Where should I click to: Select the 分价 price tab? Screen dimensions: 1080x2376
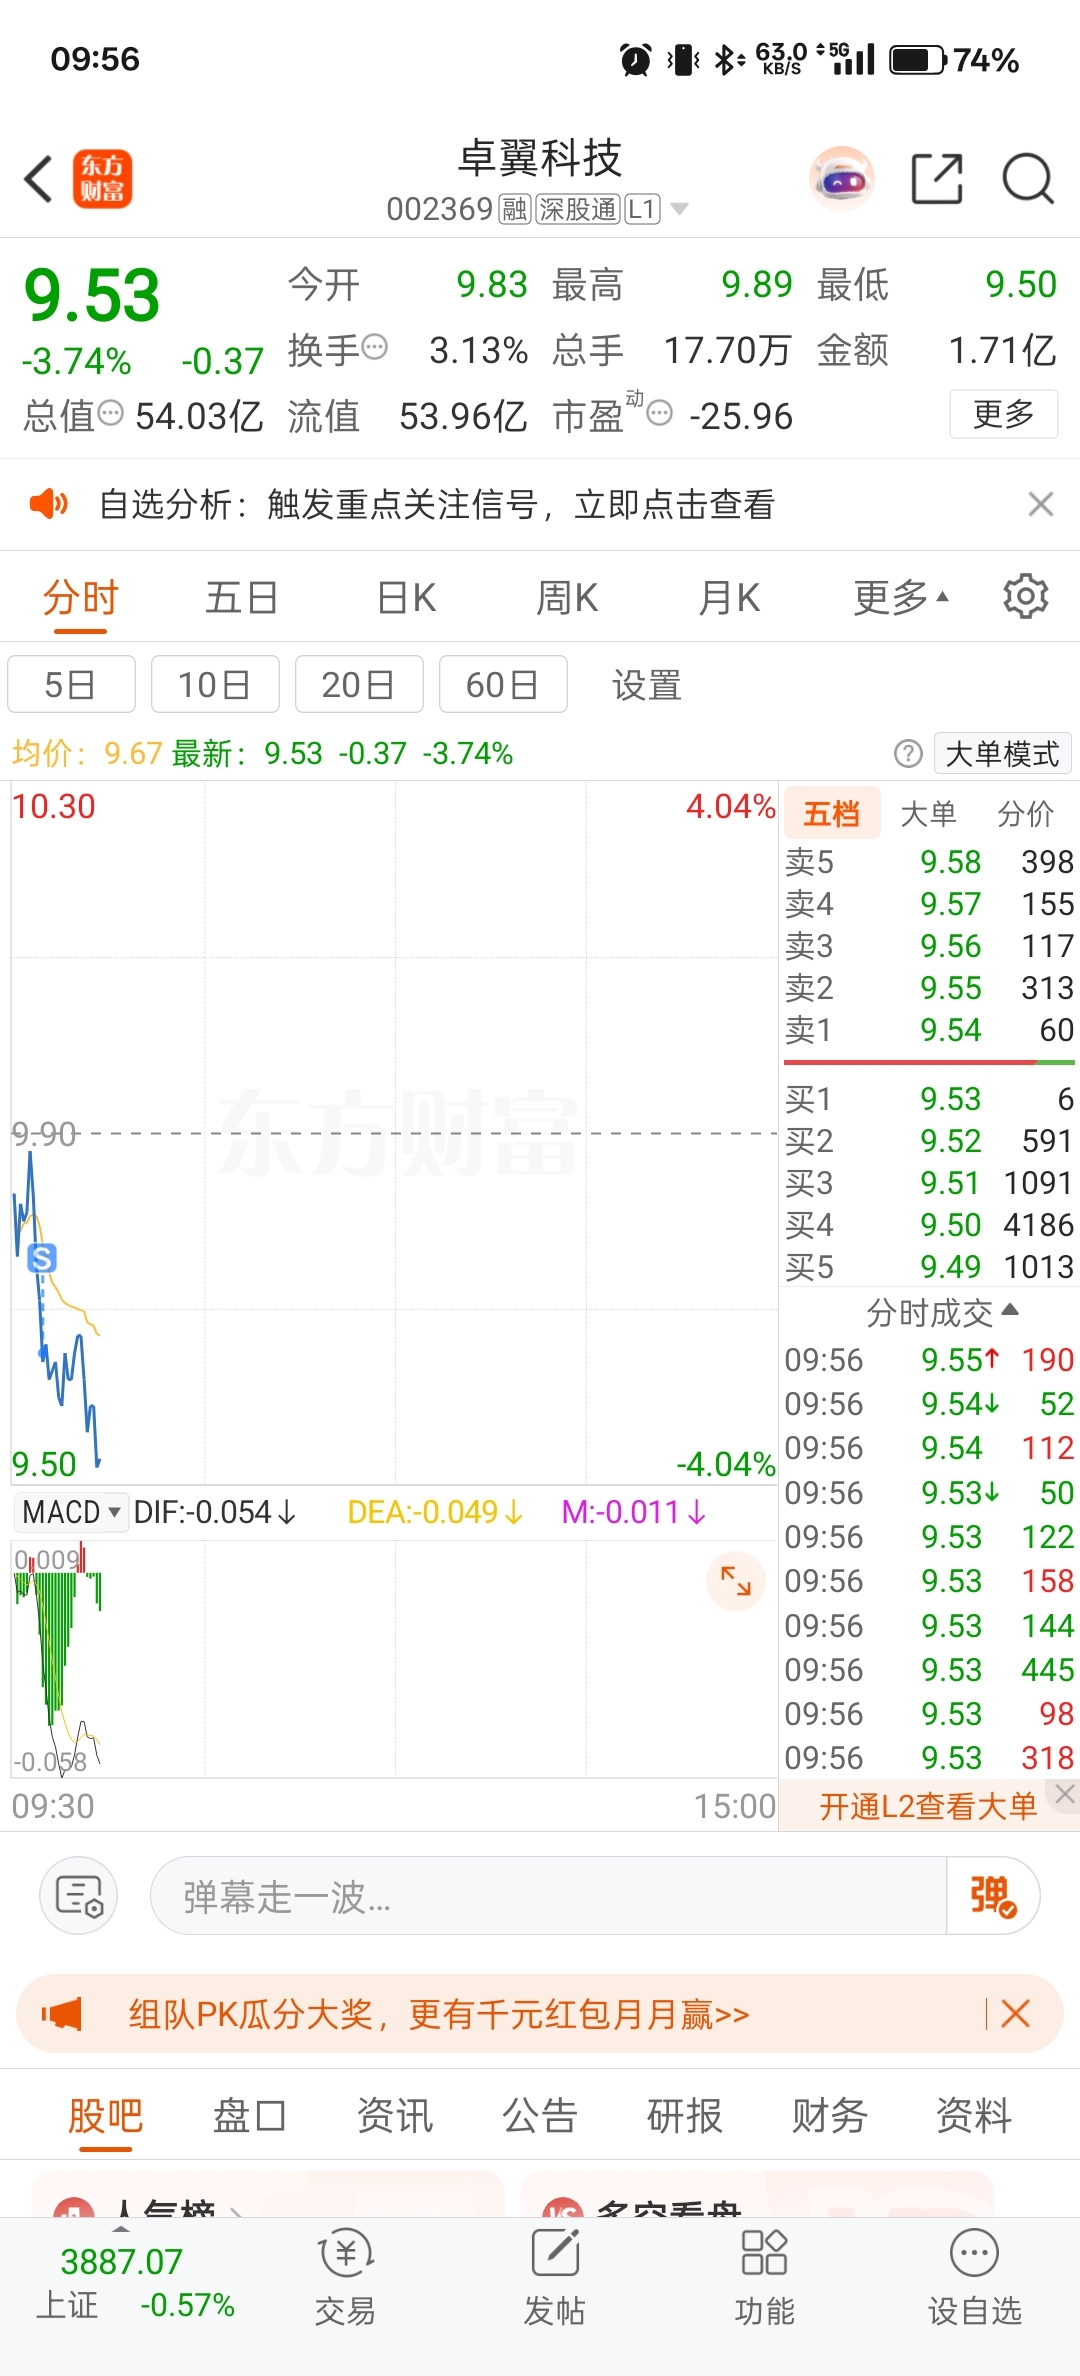1026,813
